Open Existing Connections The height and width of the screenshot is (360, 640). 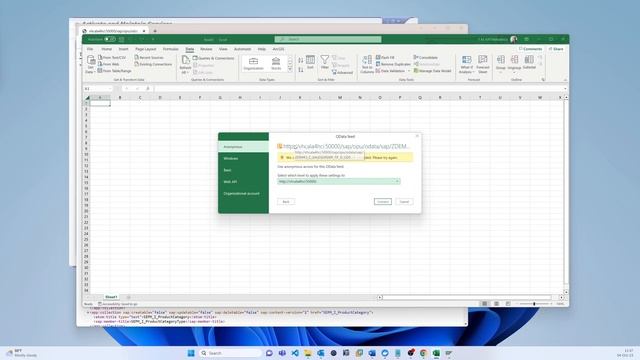[153, 64]
